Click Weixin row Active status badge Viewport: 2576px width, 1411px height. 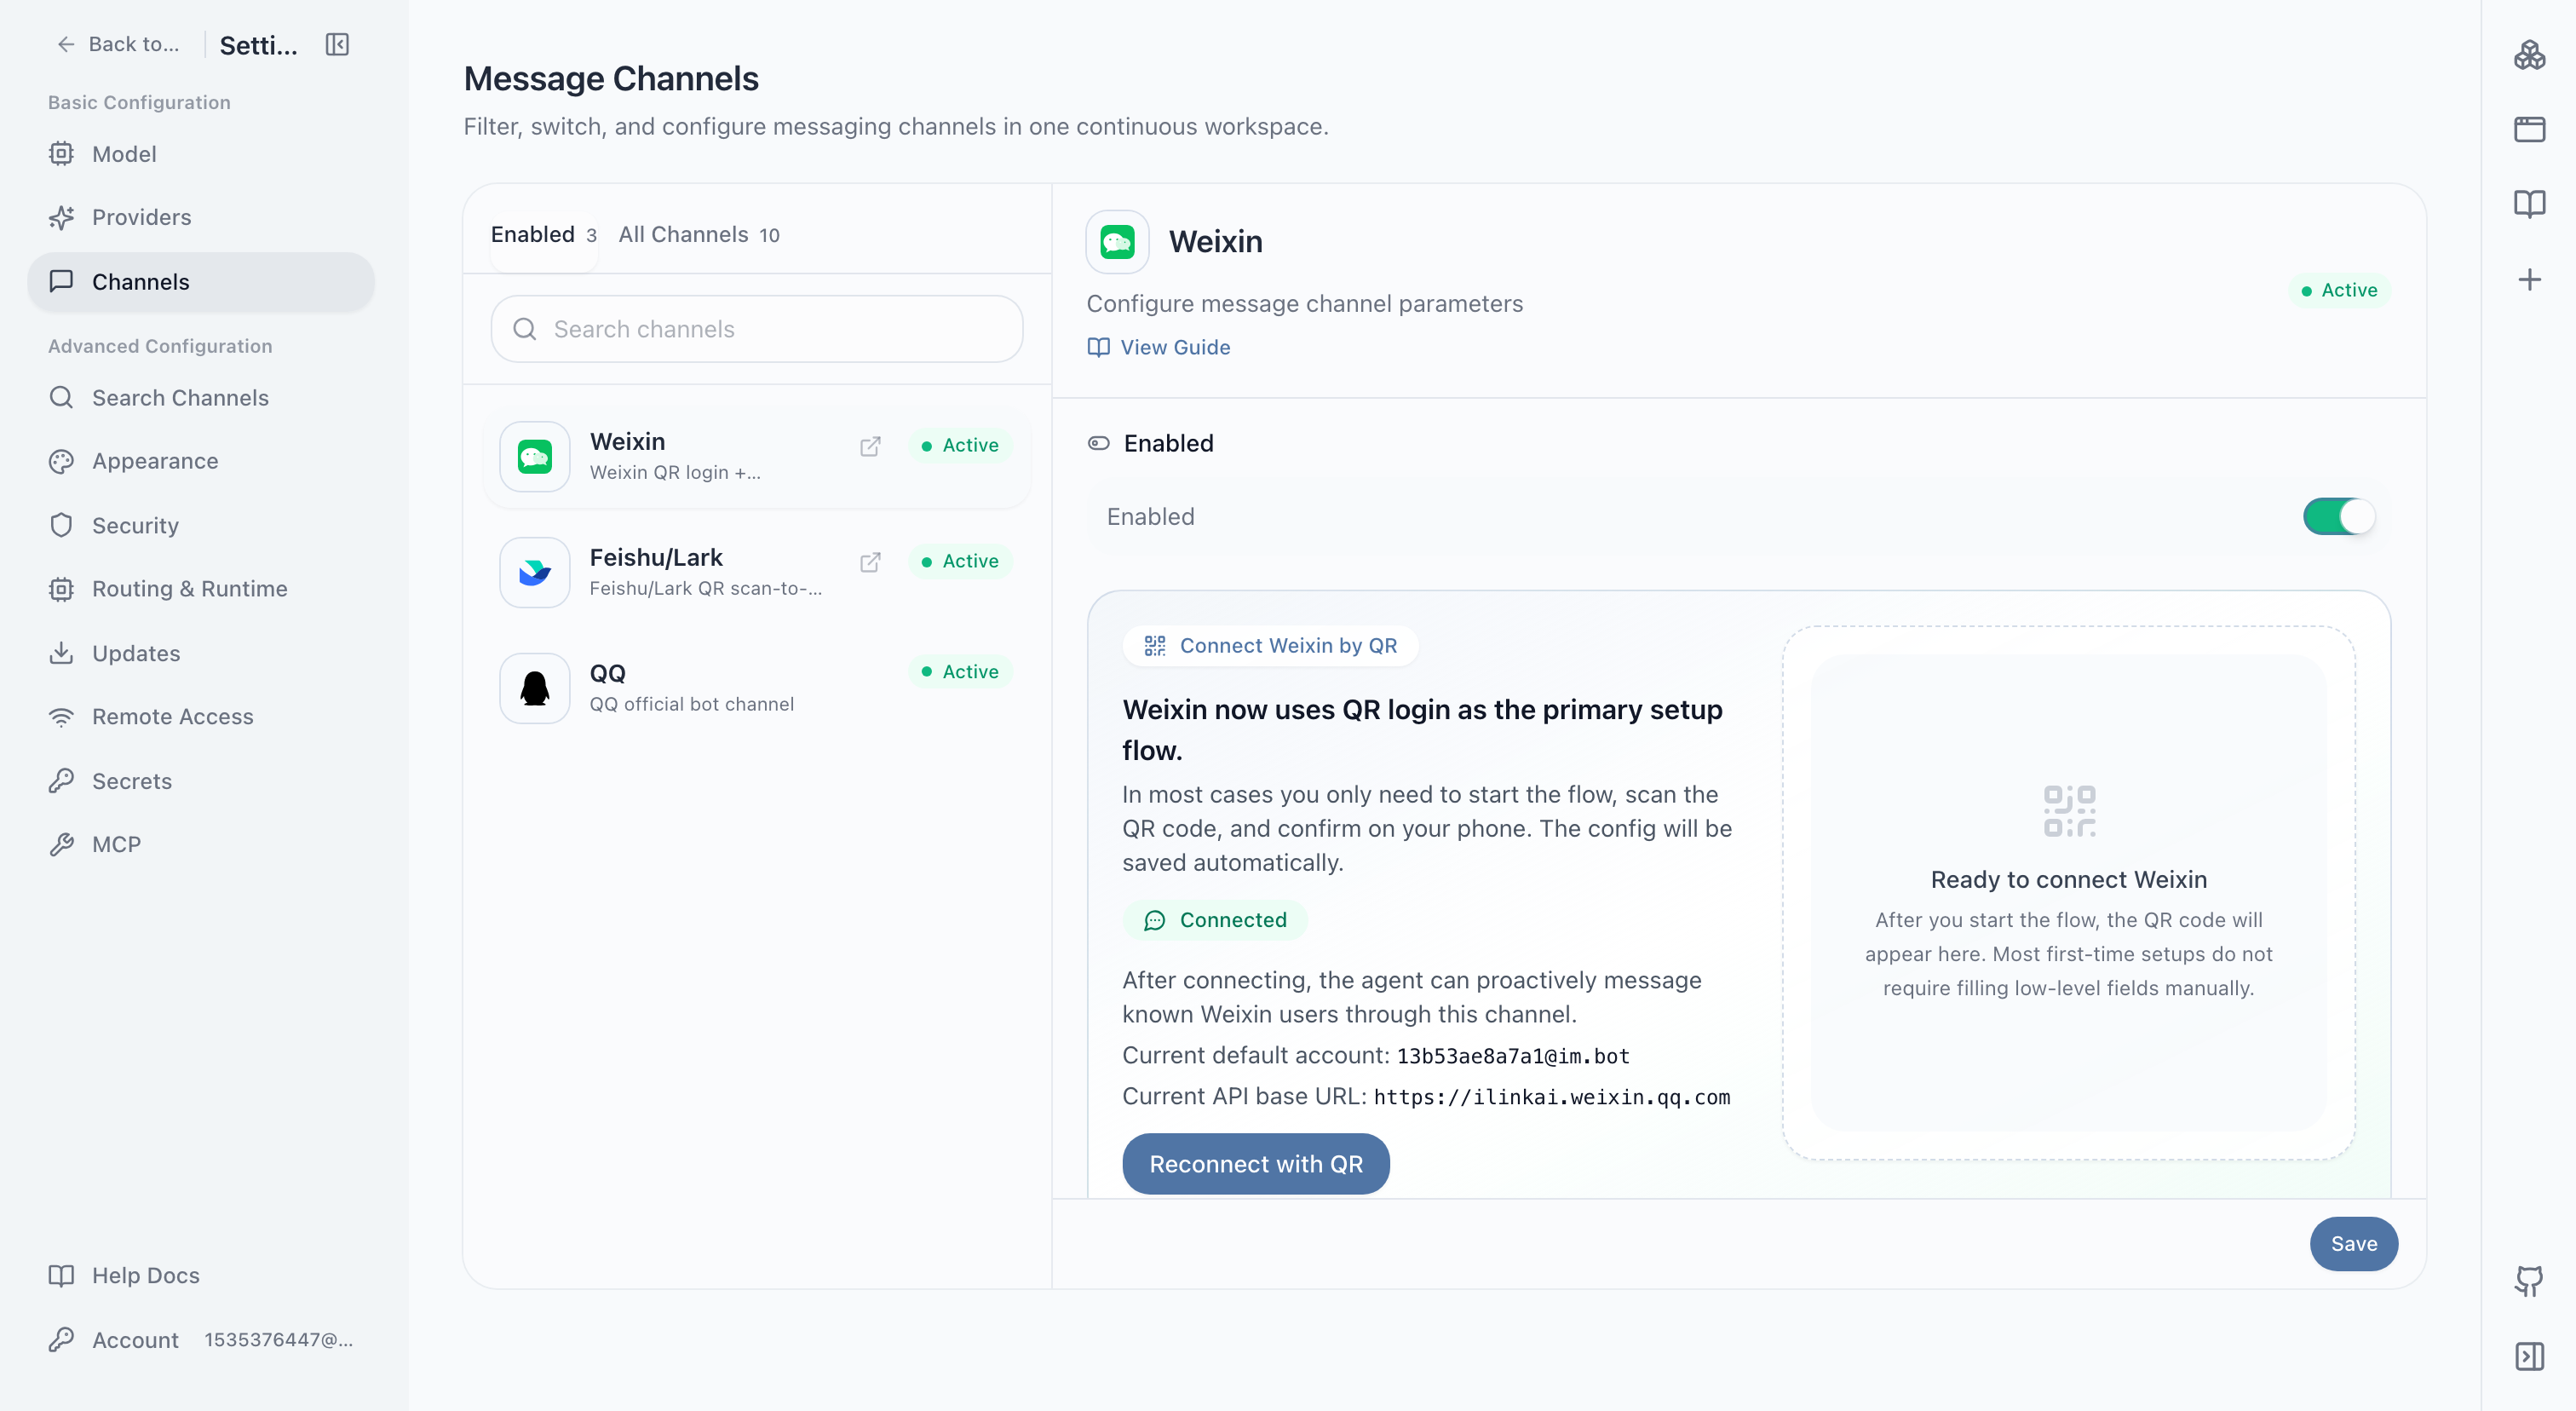pos(960,446)
